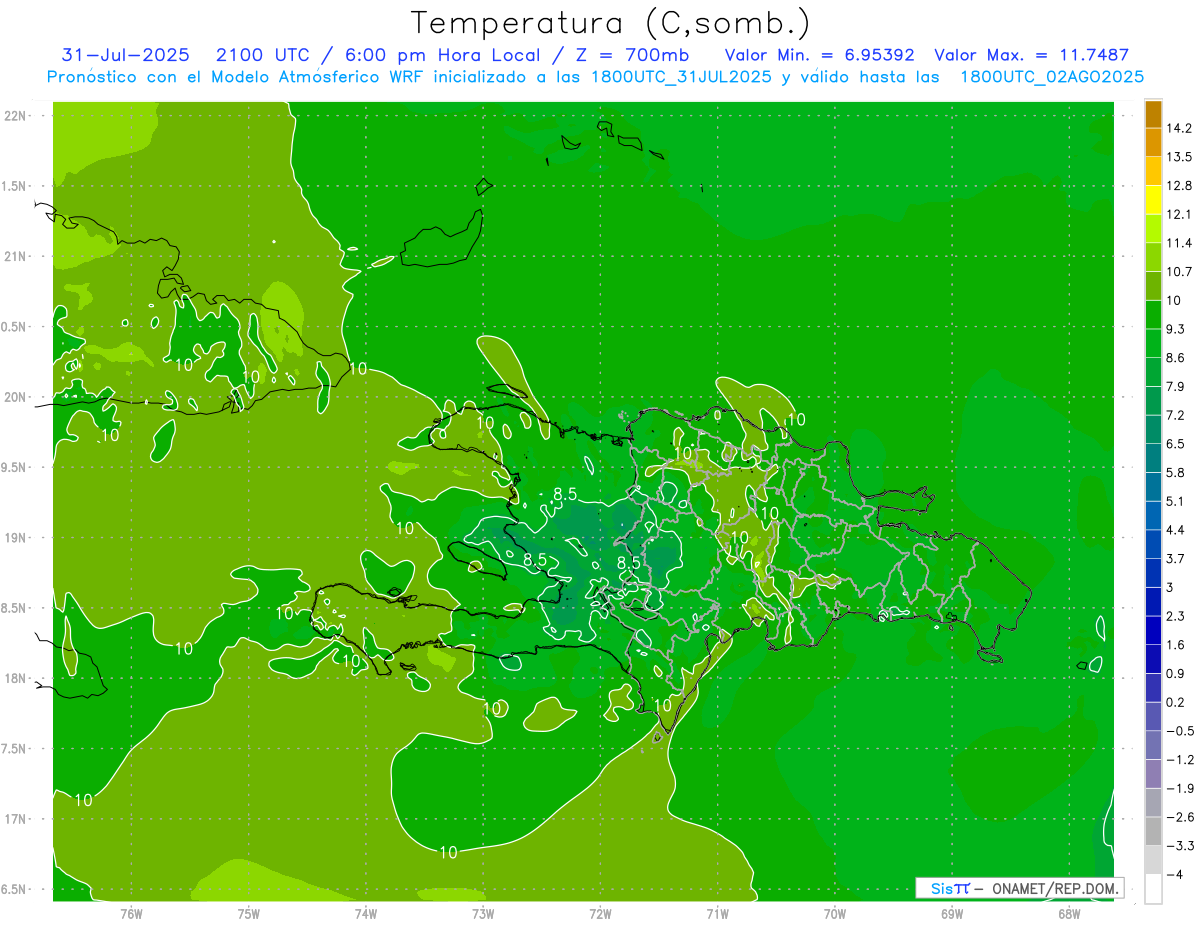Click the legend value 4.4
The height and width of the screenshot is (927, 1200).
point(1176,530)
